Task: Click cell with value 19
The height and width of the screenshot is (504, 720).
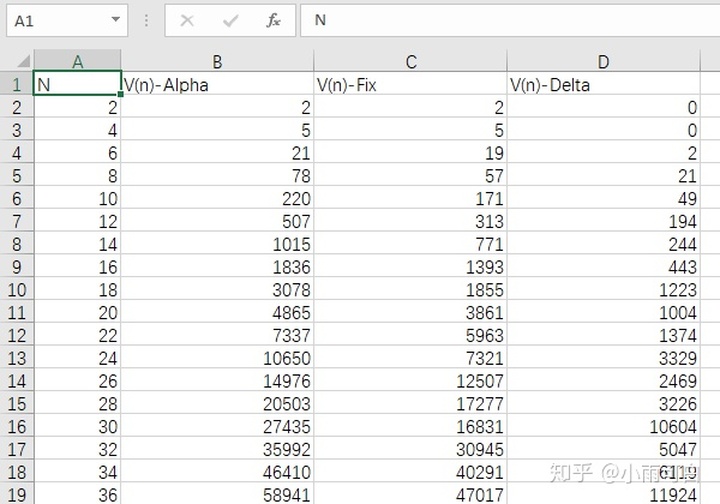Action: (411, 152)
